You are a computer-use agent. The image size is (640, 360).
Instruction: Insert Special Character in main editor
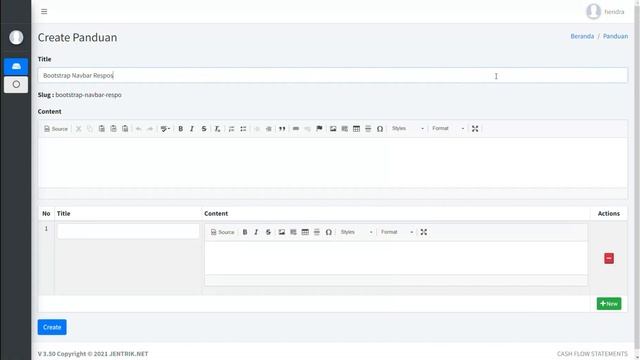pyautogui.click(x=380, y=129)
